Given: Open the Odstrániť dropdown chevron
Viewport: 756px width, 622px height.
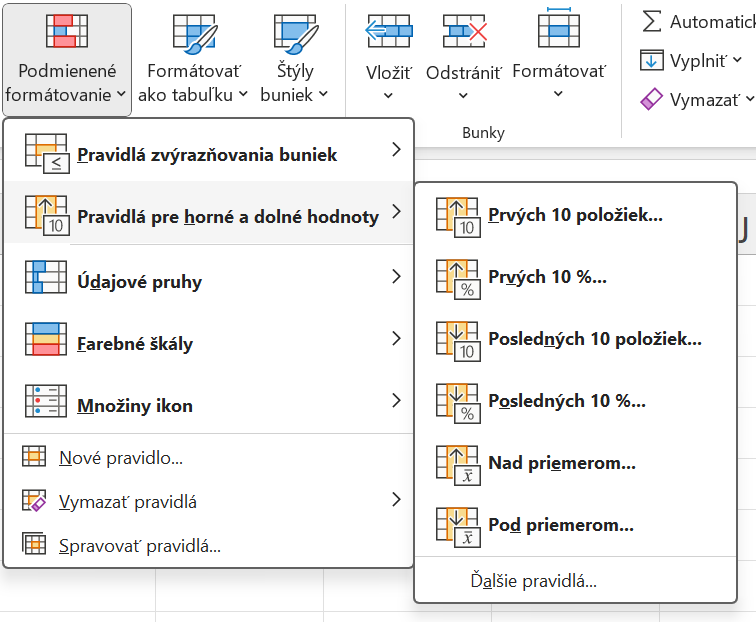Looking at the screenshot, I should coord(463,95).
